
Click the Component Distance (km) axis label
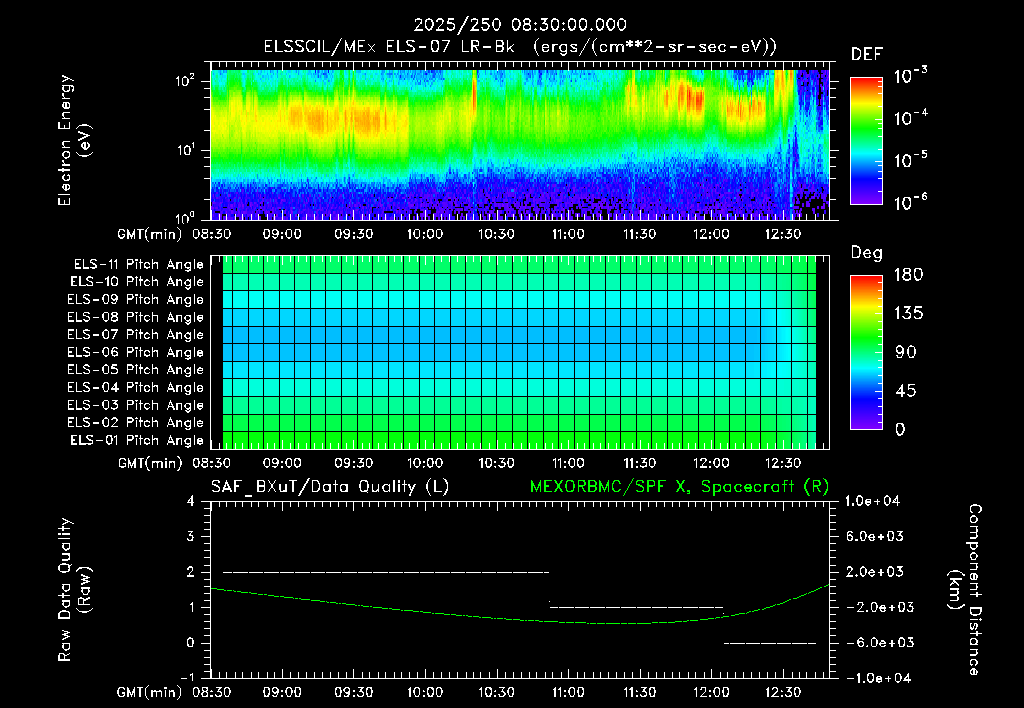(x=965, y=590)
